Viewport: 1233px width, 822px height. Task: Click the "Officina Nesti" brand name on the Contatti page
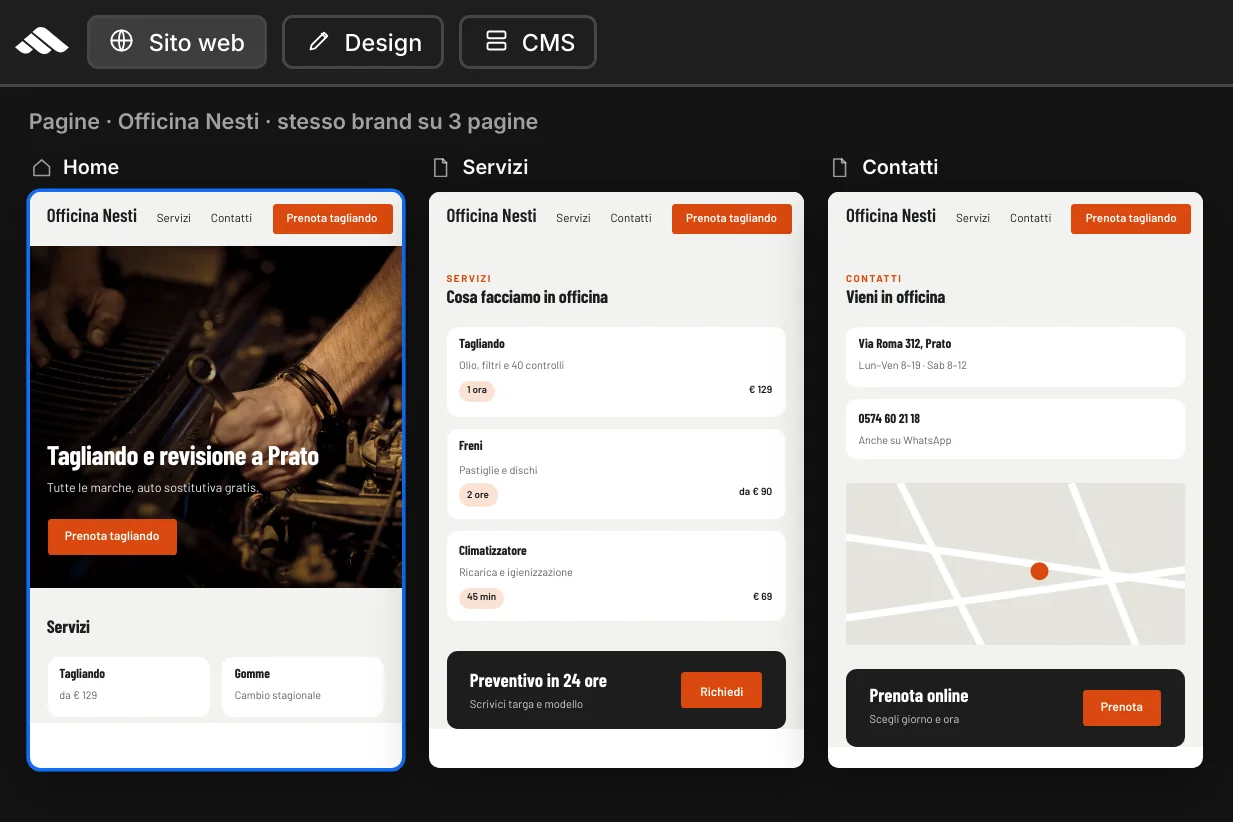click(891, 216)
